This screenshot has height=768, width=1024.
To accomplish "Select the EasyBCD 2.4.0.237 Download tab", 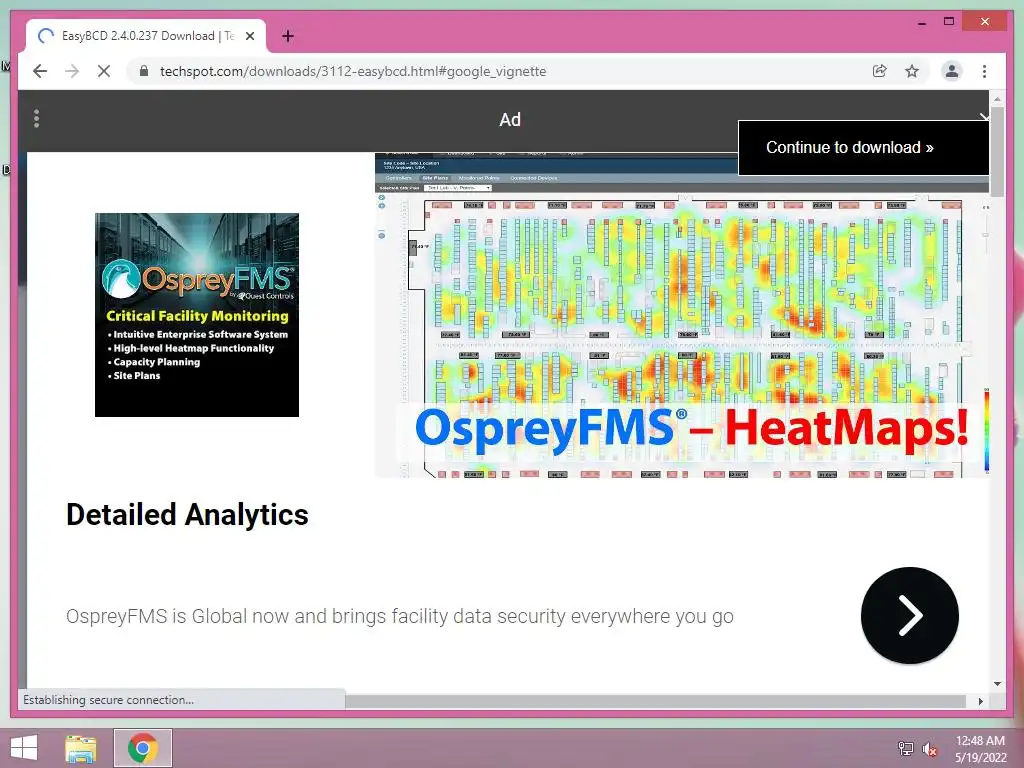I will (x=146, y=36).
